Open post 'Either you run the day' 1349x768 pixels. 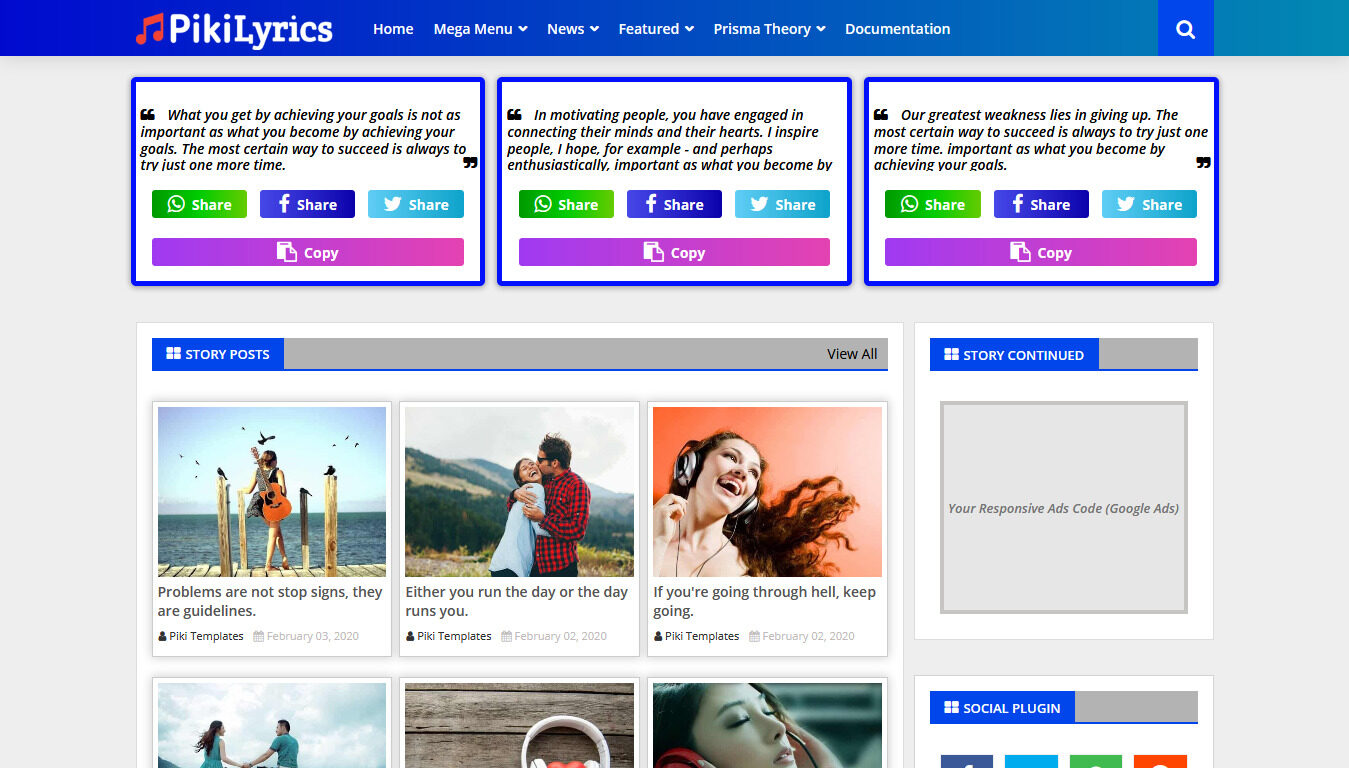pos(516,601)
